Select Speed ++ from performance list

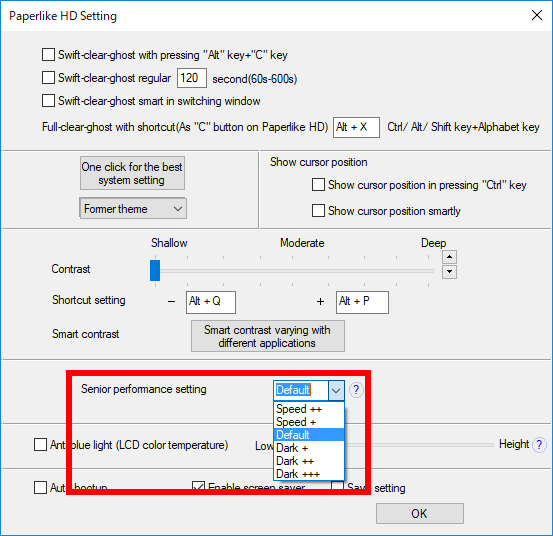click(x=309, y=409)
